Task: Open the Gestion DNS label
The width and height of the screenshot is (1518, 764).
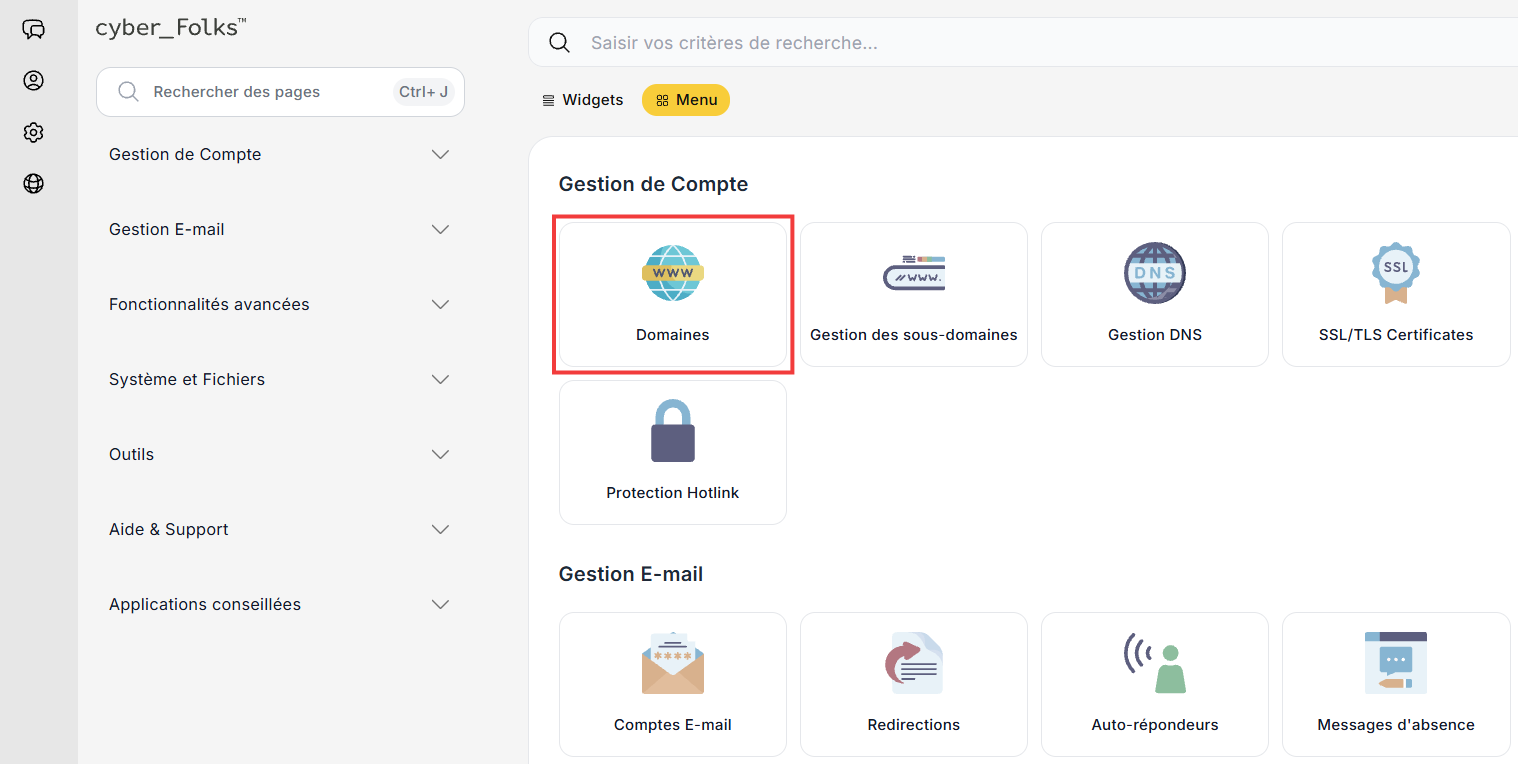Action: [x=1155, y=335]
